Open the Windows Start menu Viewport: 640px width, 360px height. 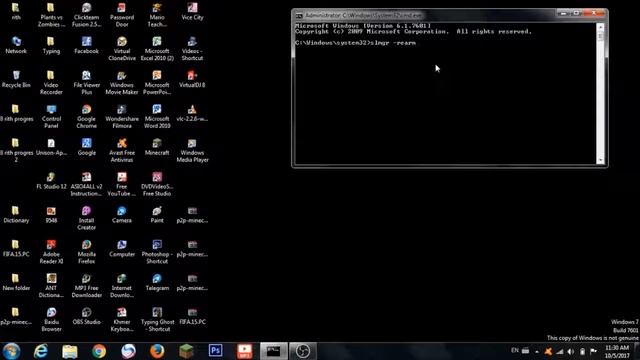(x=11, y=351)
